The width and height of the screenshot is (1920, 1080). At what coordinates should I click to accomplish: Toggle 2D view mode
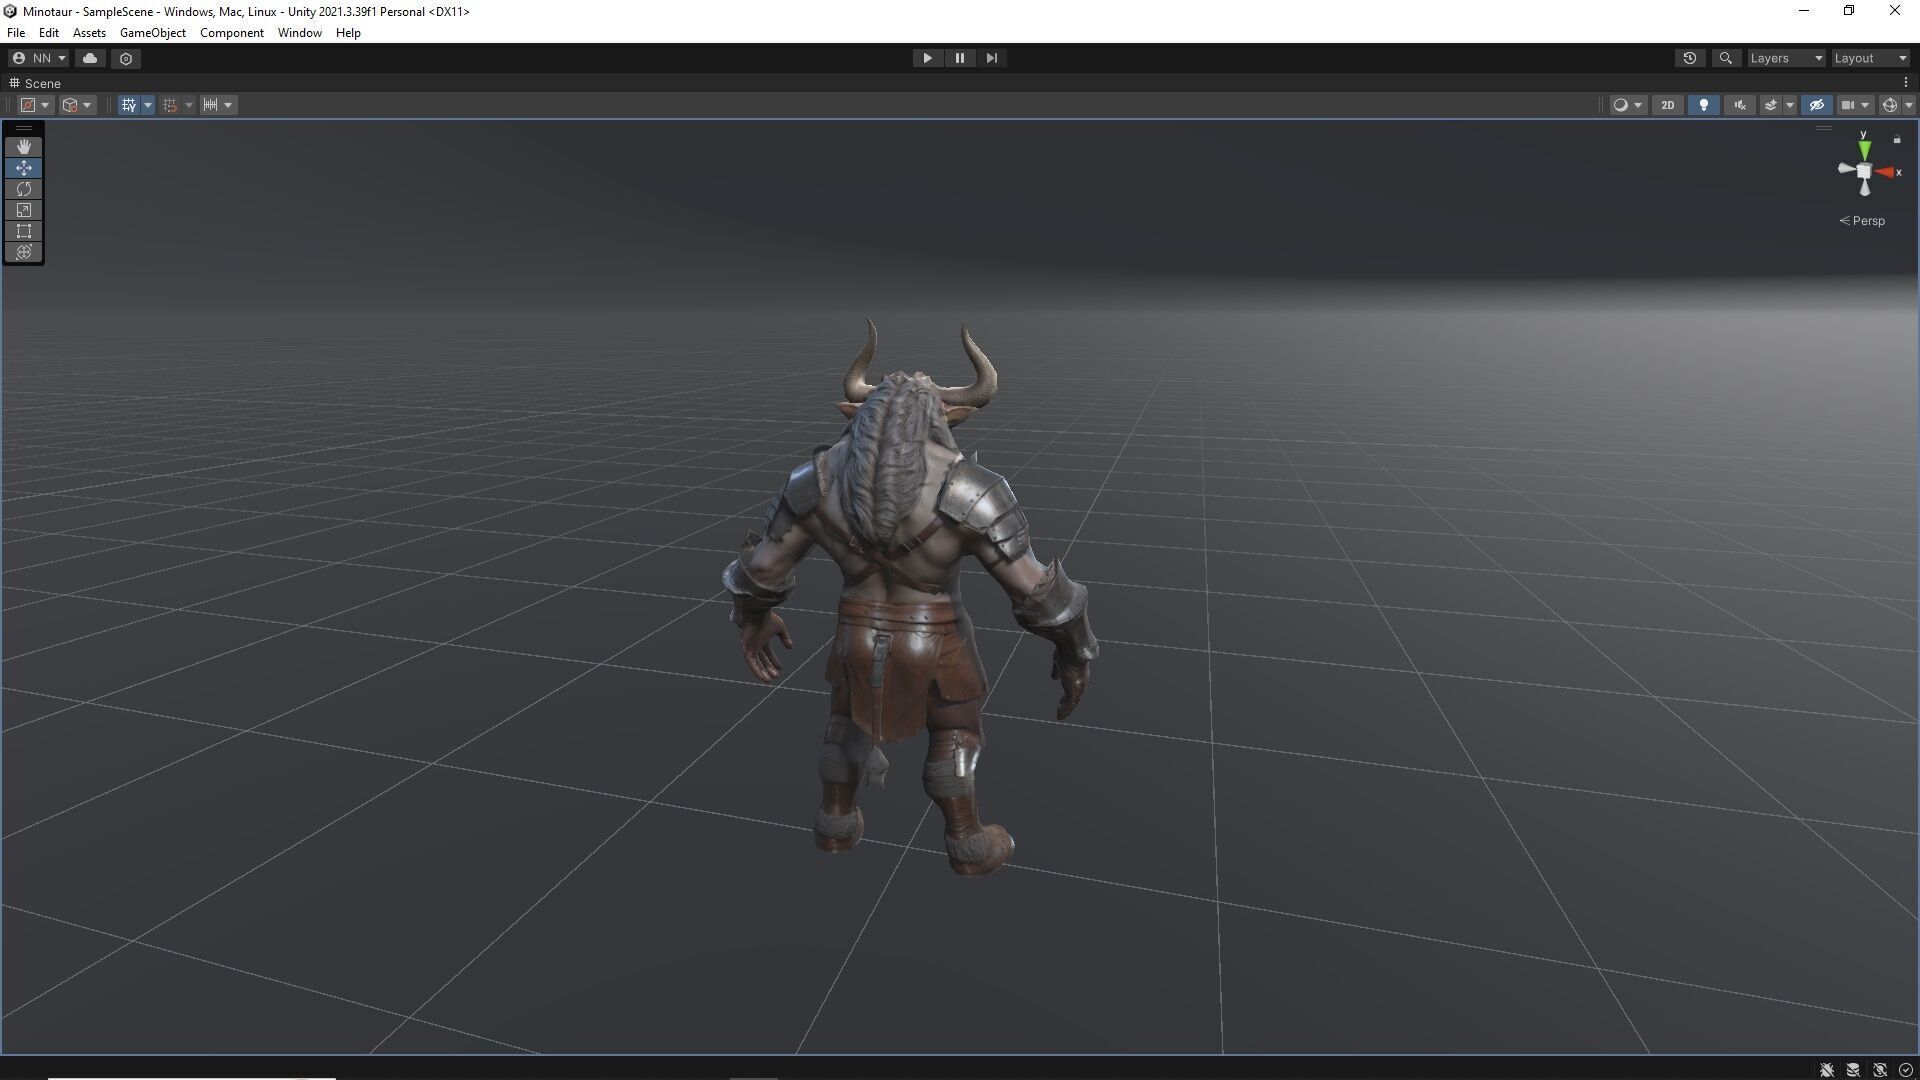click(x=1667, y=105)
